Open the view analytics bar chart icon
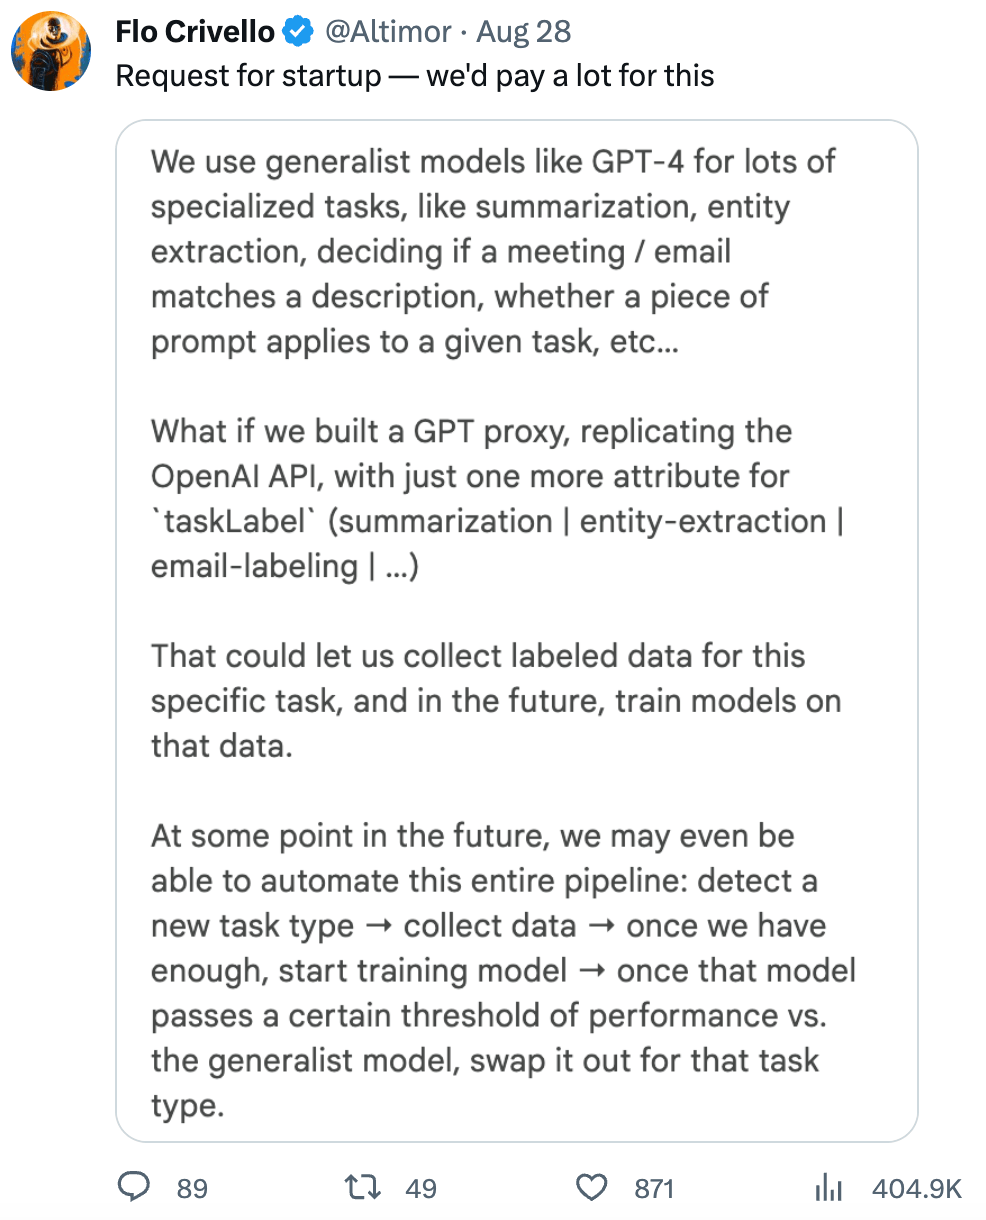Image resolution: width=986 pixels, height=1220 pixels. click(x=829, y=1187)
